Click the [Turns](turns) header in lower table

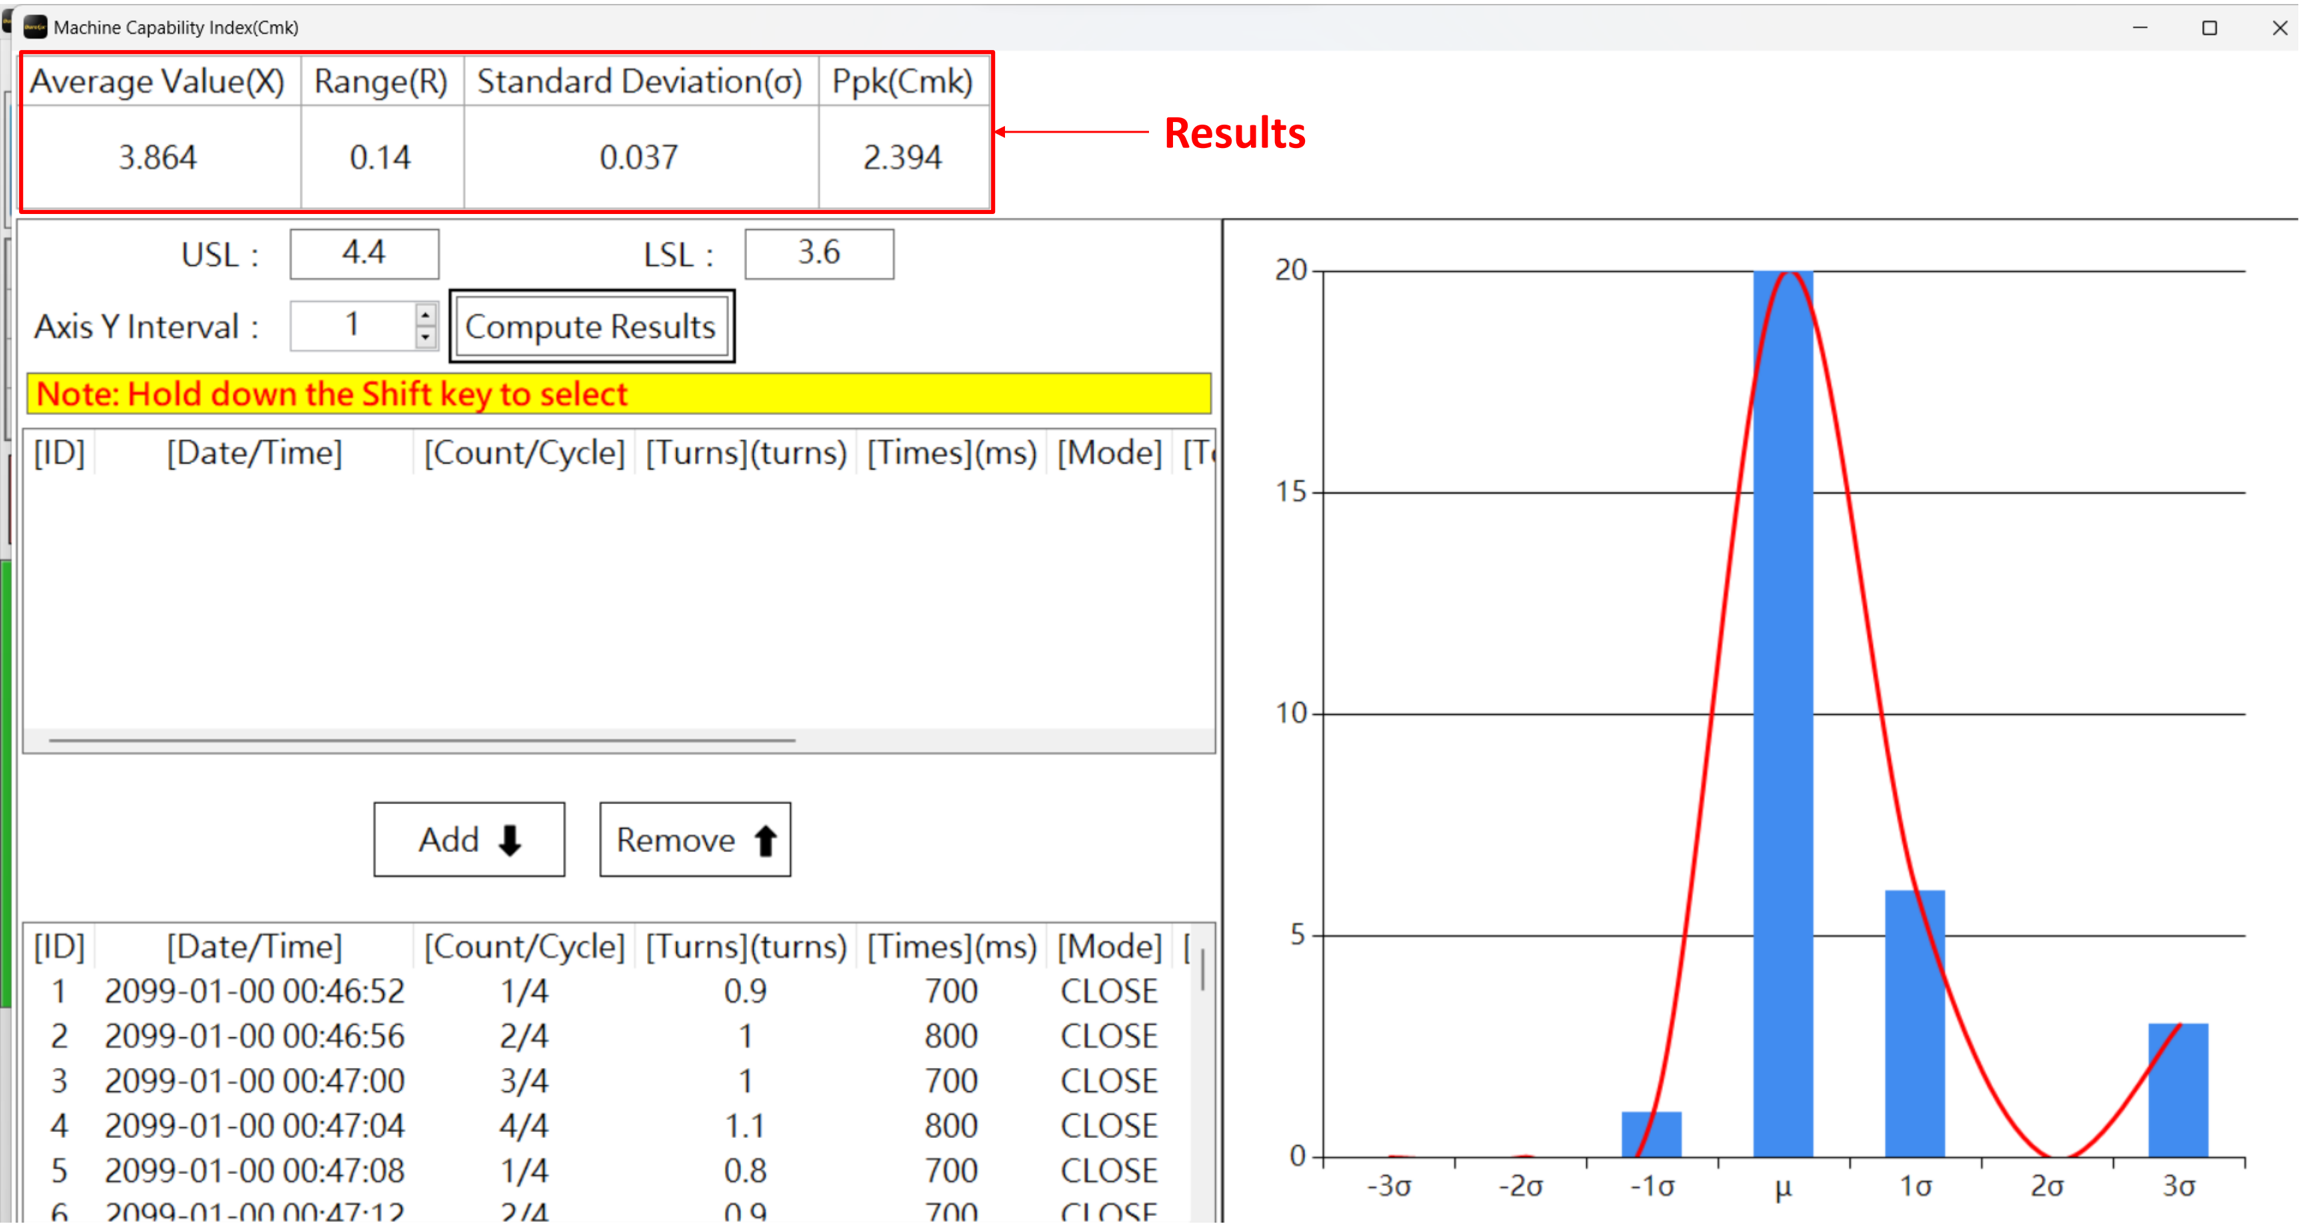click(746, 947)
